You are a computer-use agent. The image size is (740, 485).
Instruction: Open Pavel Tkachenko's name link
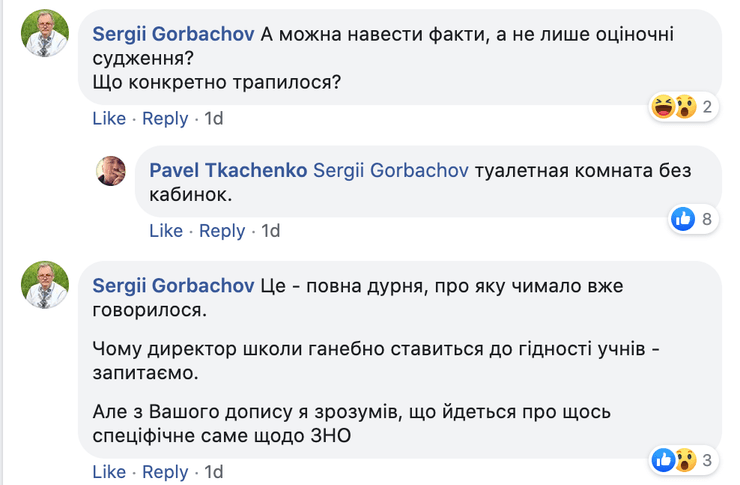(x=229, y=170)
